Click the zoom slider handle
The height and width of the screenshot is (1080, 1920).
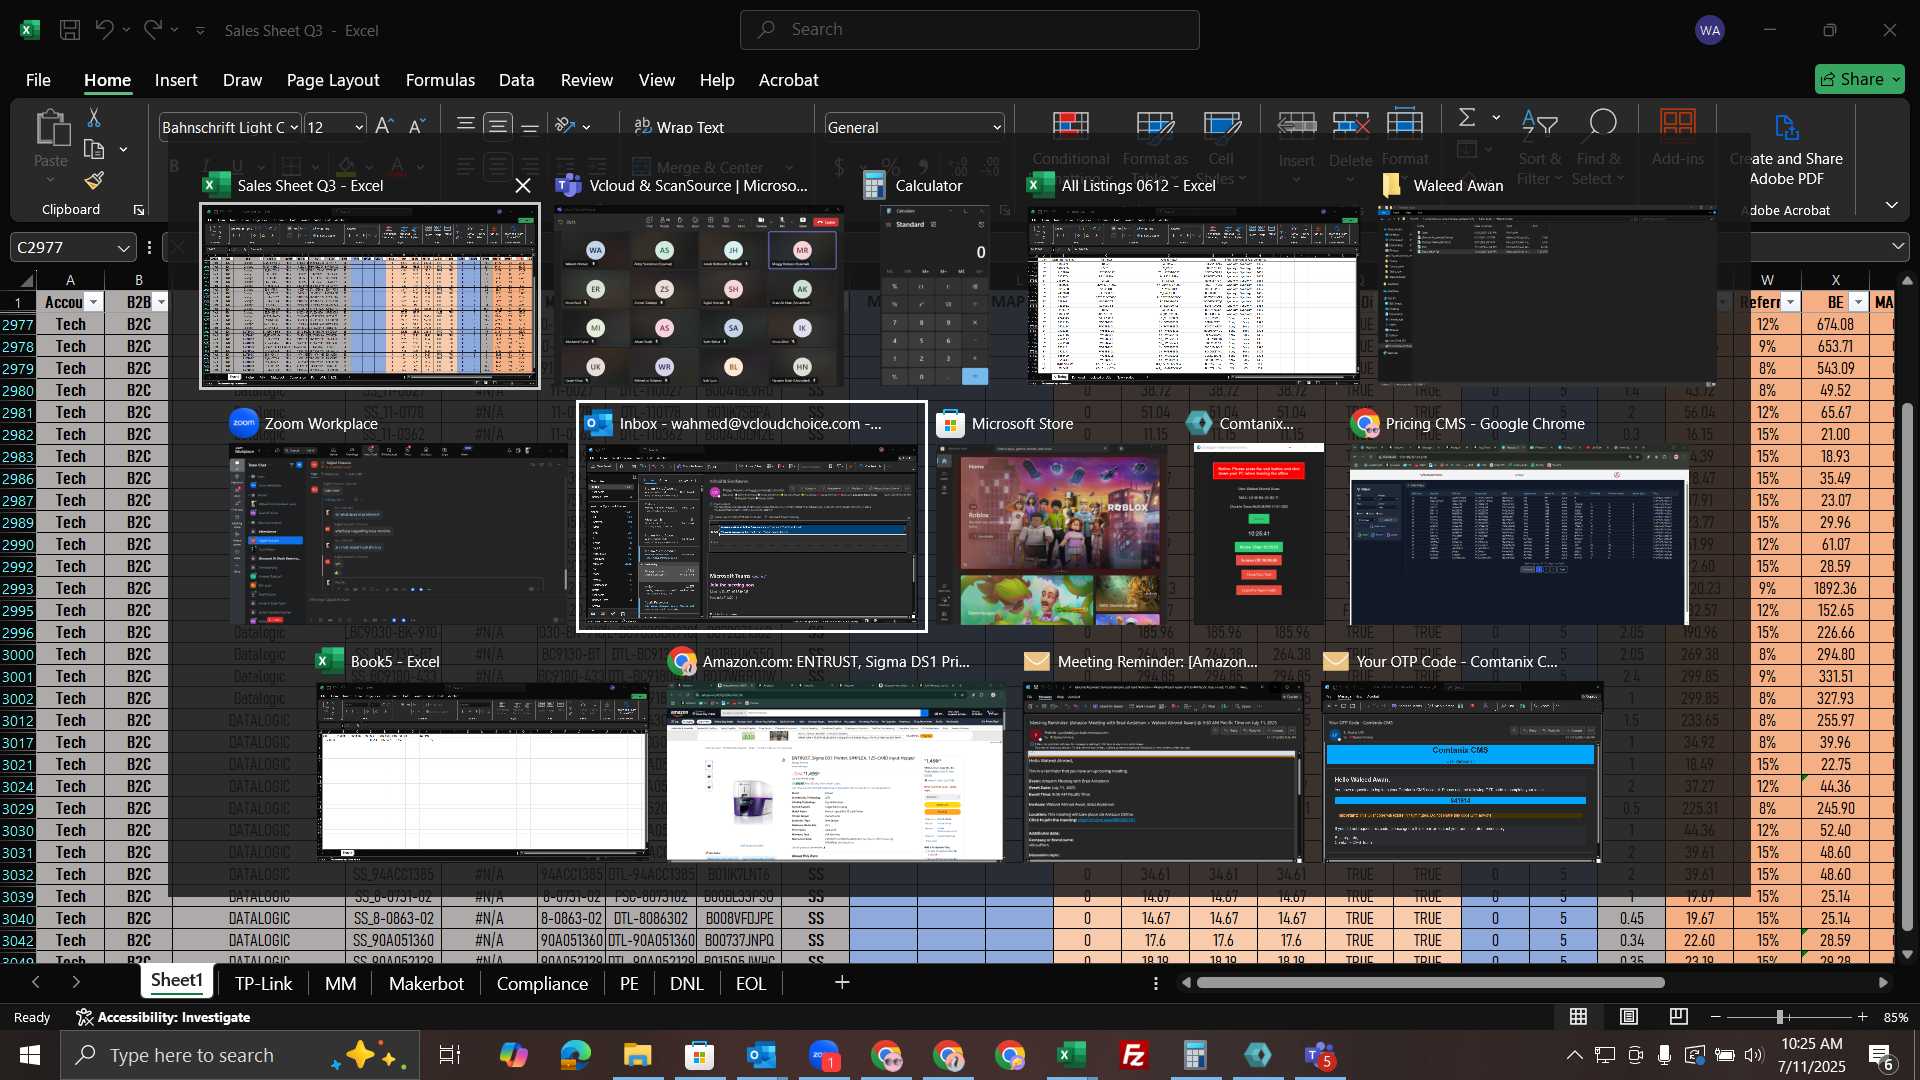(x=1780, y=1017)
